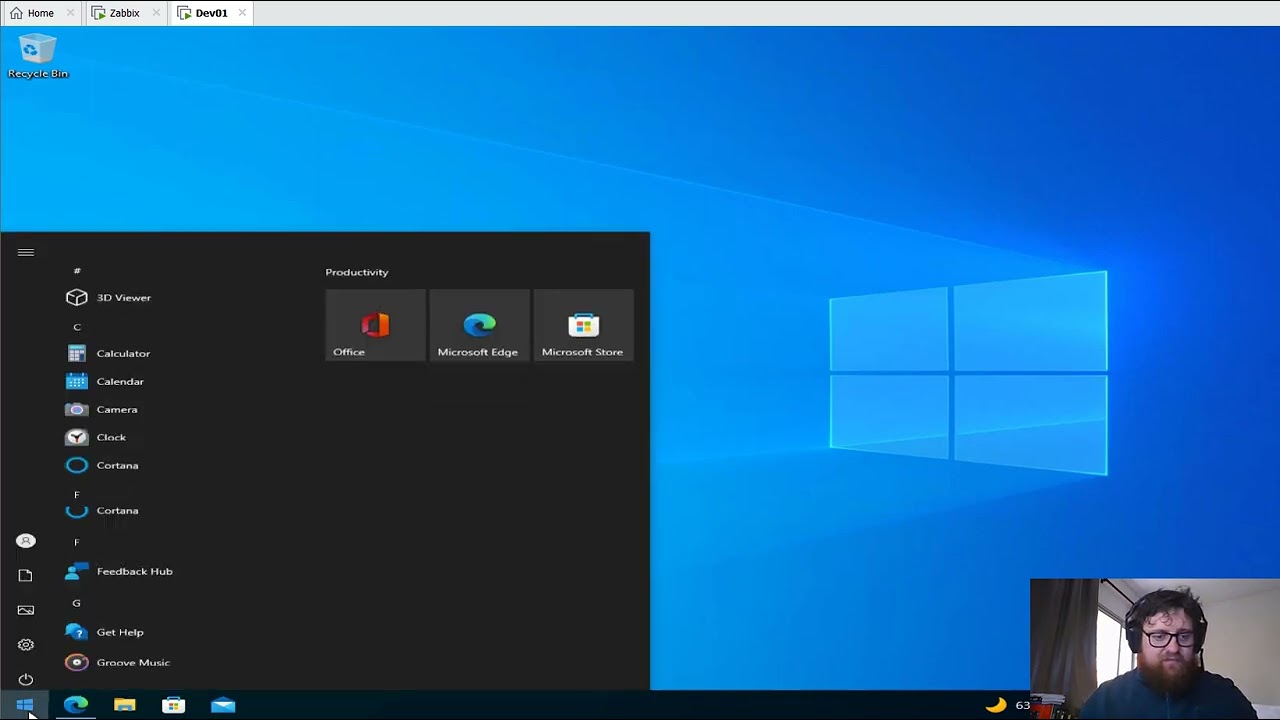This screenshot has height=720, width=1280.
Task: Open the Mail taskbar icon
Action: click(x=223, y=705)
